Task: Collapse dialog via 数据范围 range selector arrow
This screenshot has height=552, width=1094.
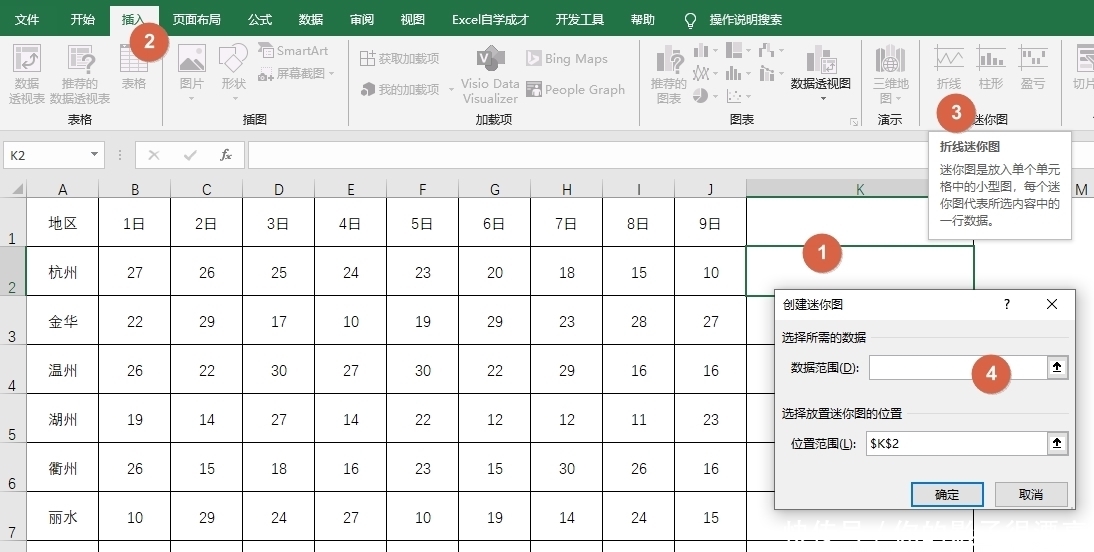Action: tap(1057, 367)
